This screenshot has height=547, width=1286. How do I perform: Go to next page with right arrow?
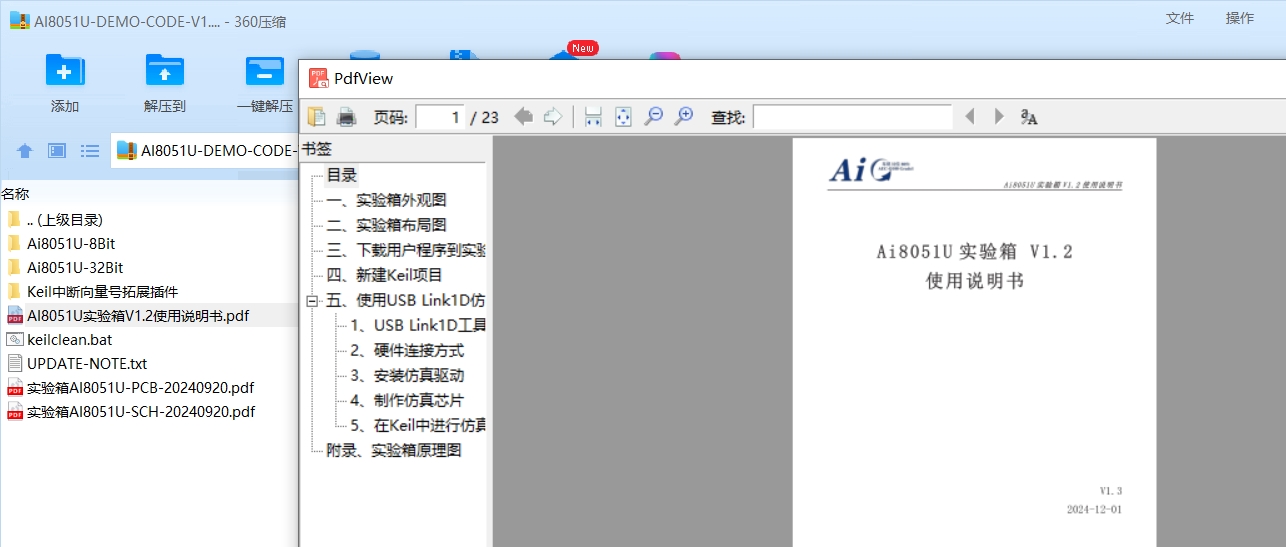click(x=553, y=117)
